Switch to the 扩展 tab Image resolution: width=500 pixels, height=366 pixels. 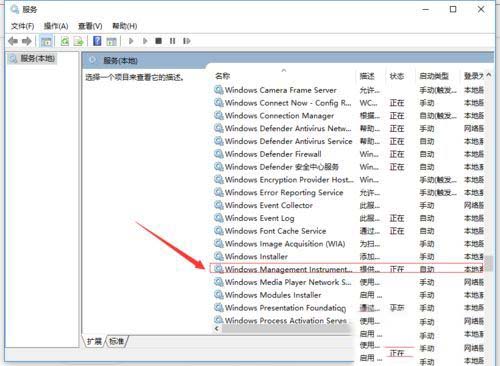click(94, 341)
